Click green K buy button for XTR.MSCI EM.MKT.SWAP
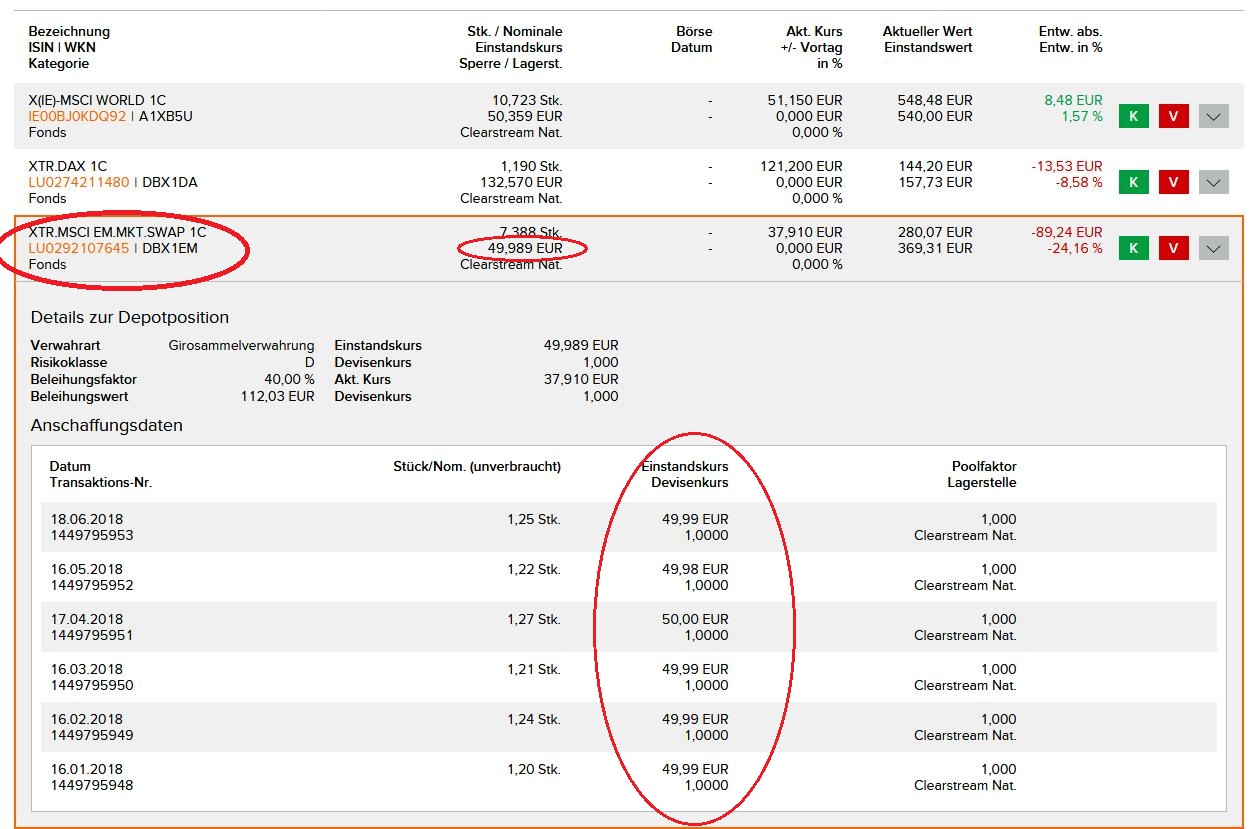This screenshot has height=829, width=1257. tap(1133, 248)
